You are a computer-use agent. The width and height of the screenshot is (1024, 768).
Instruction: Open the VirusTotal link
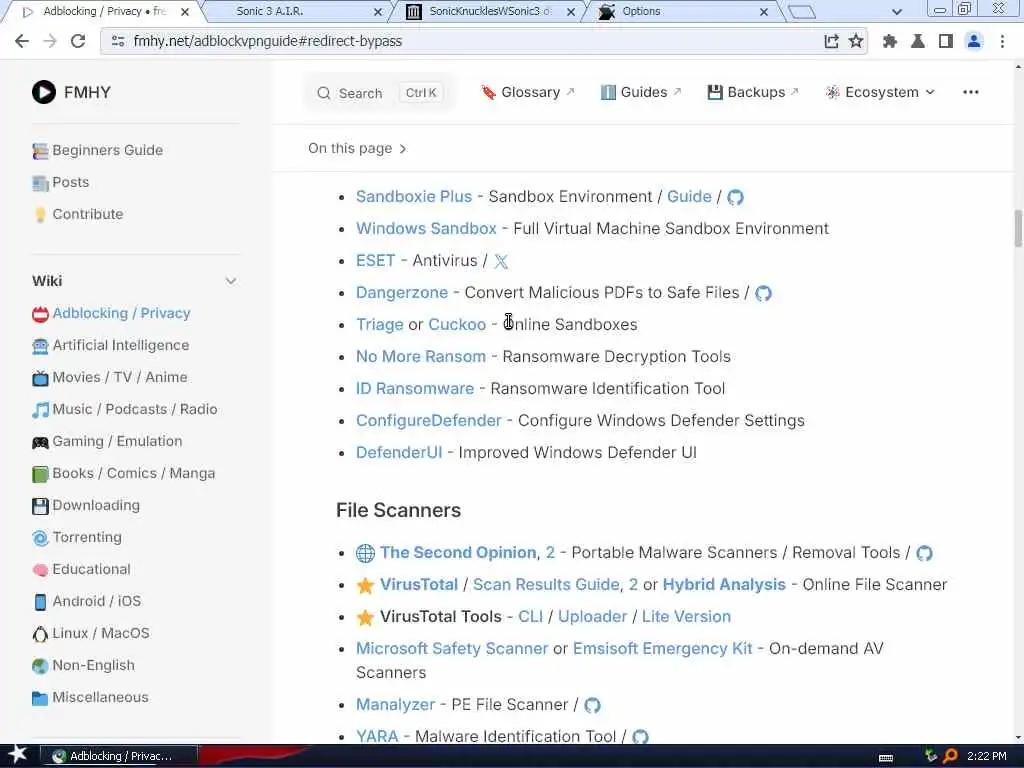click(x=419, y=584)
